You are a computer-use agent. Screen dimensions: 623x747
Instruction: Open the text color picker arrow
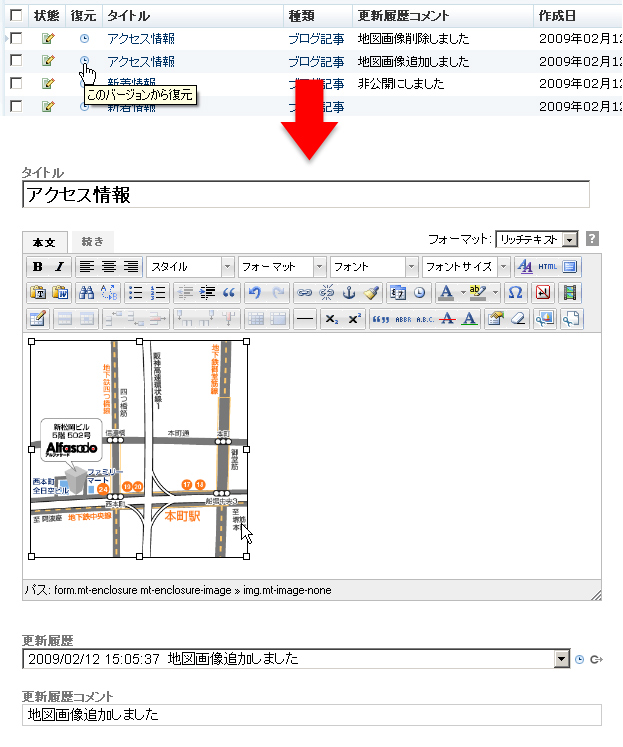[463, 293]
